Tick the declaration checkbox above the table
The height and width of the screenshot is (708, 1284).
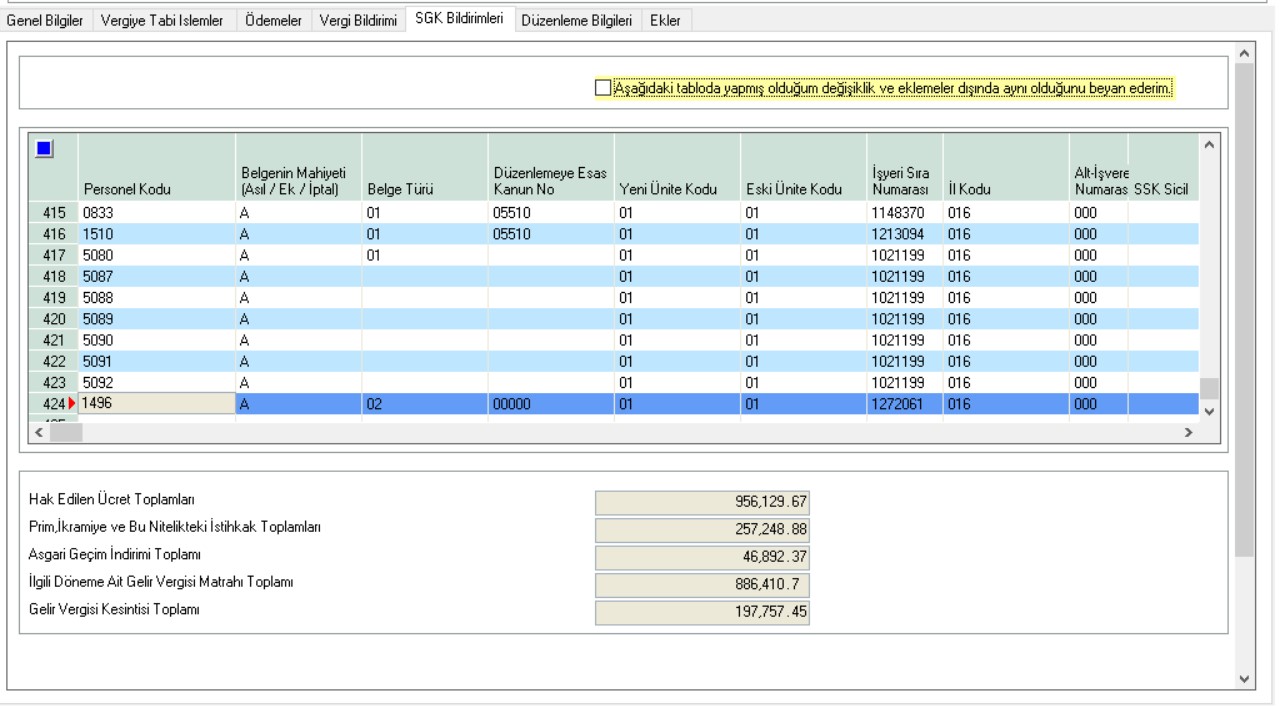click(602, 88)
